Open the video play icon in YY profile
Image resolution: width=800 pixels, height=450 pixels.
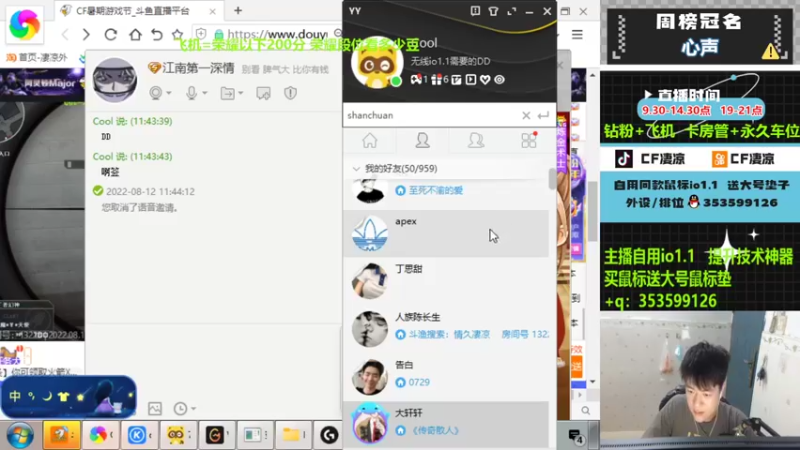coord(471,80)
